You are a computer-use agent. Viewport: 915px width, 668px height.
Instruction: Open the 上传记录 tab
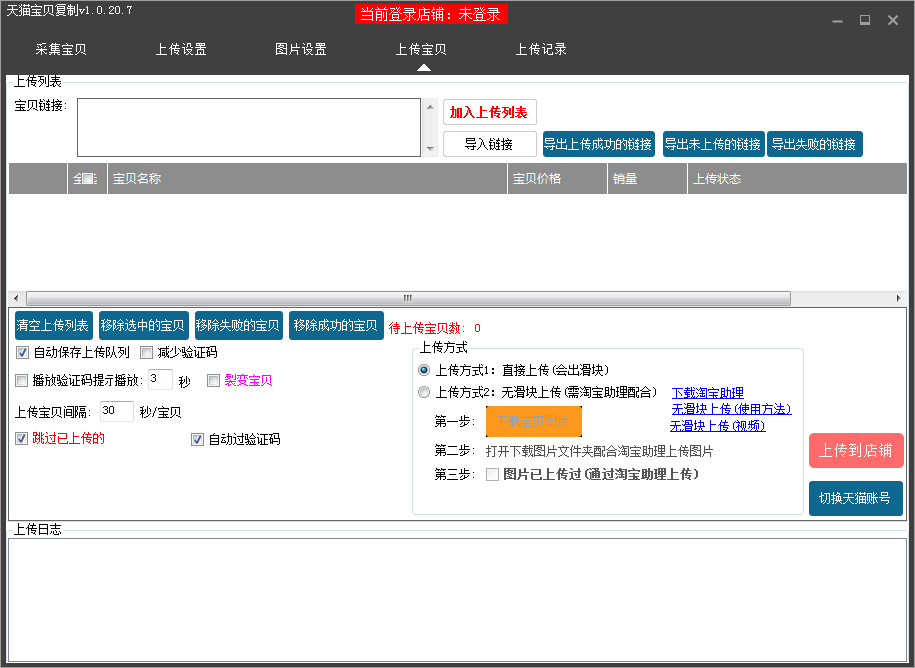pos(541,49)
